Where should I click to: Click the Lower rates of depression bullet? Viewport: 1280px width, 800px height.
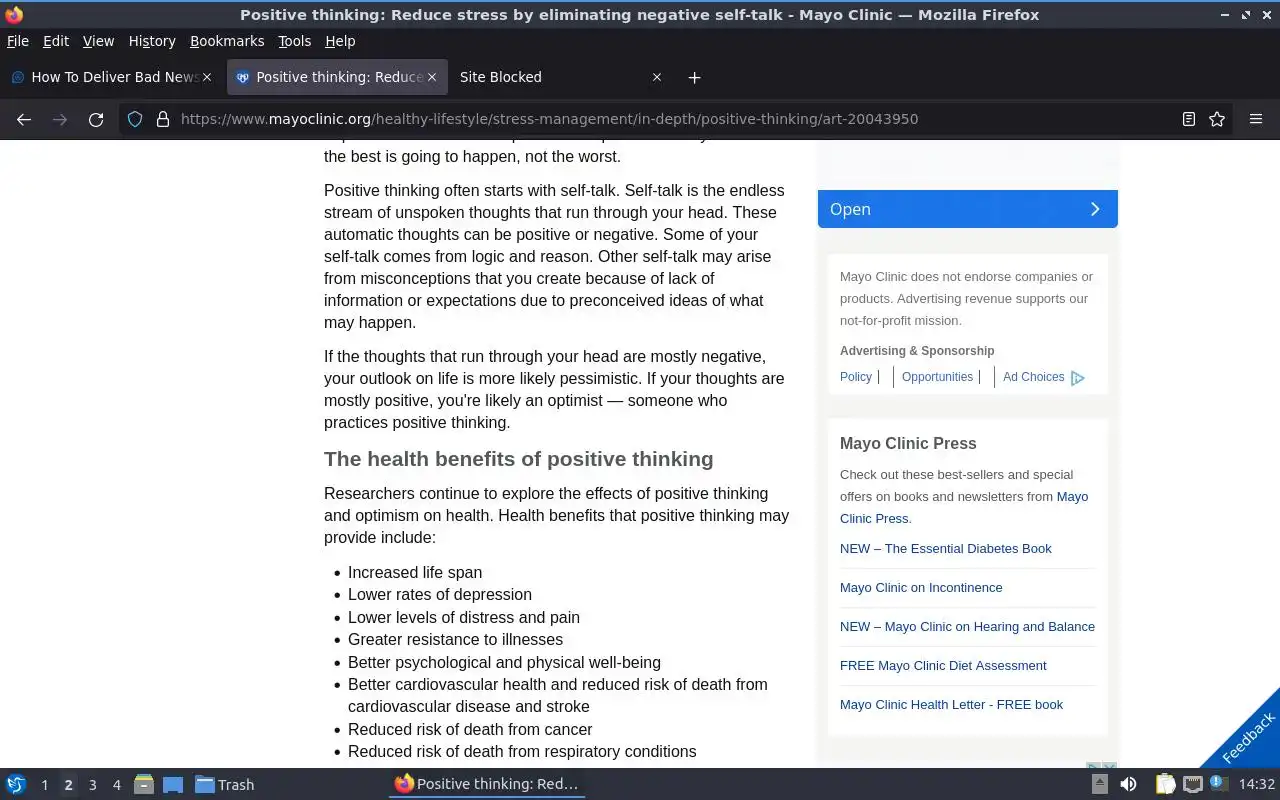(440, 594)
